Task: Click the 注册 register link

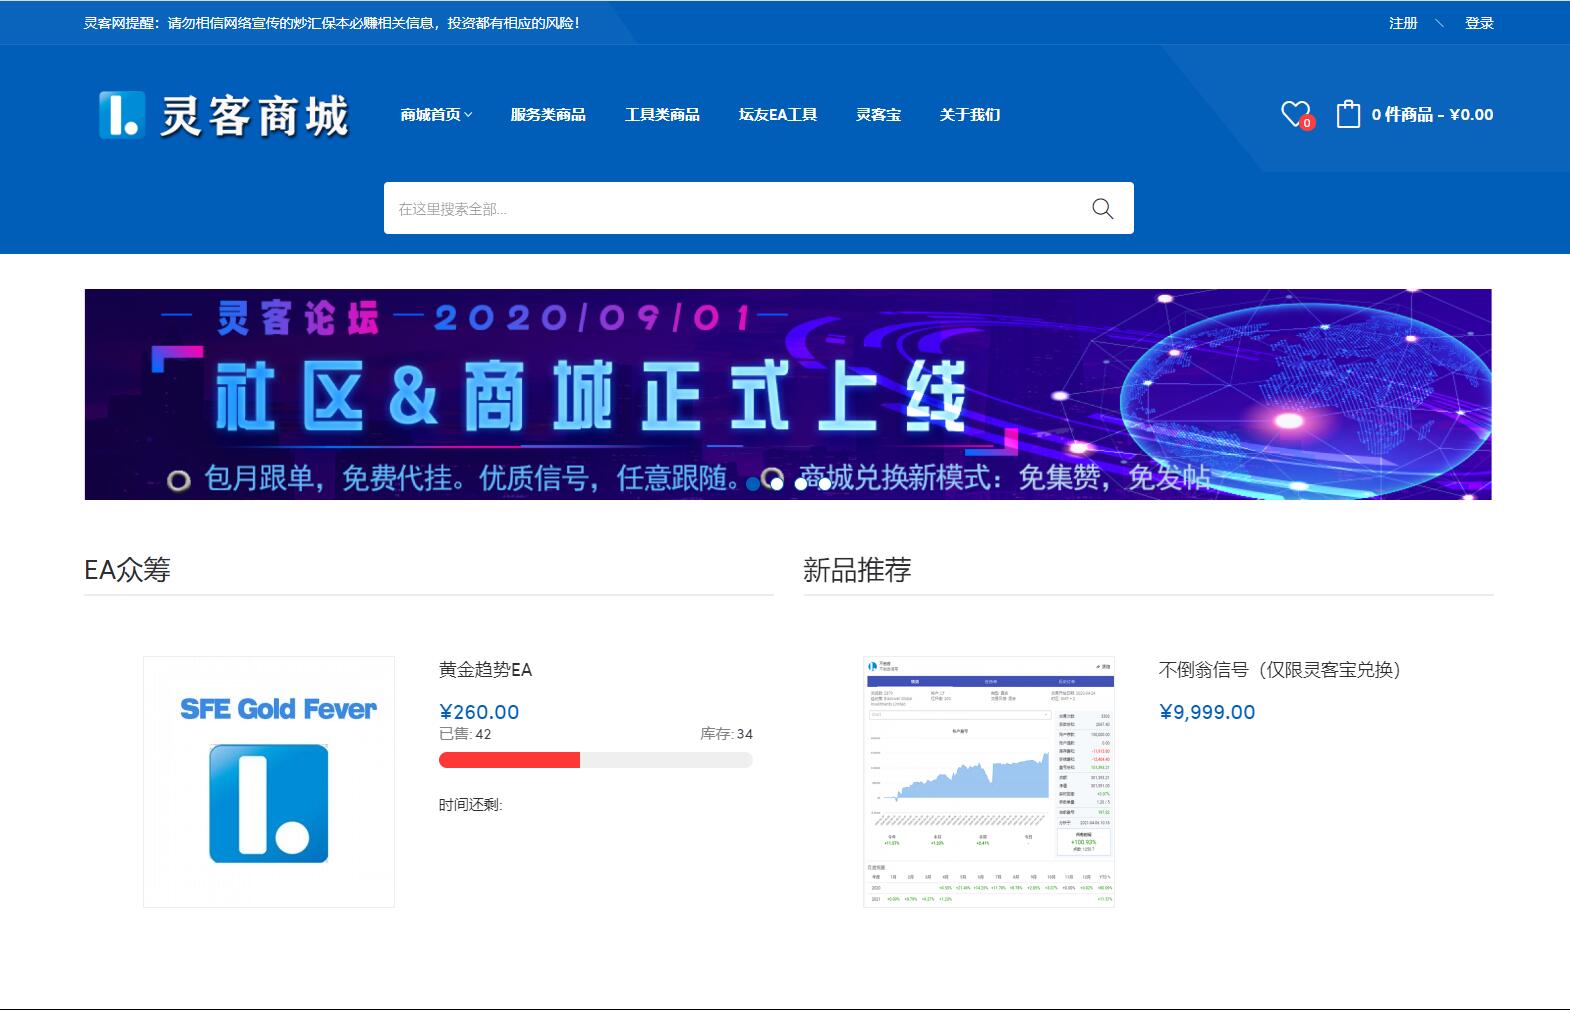Action: tap(1403, 23)
